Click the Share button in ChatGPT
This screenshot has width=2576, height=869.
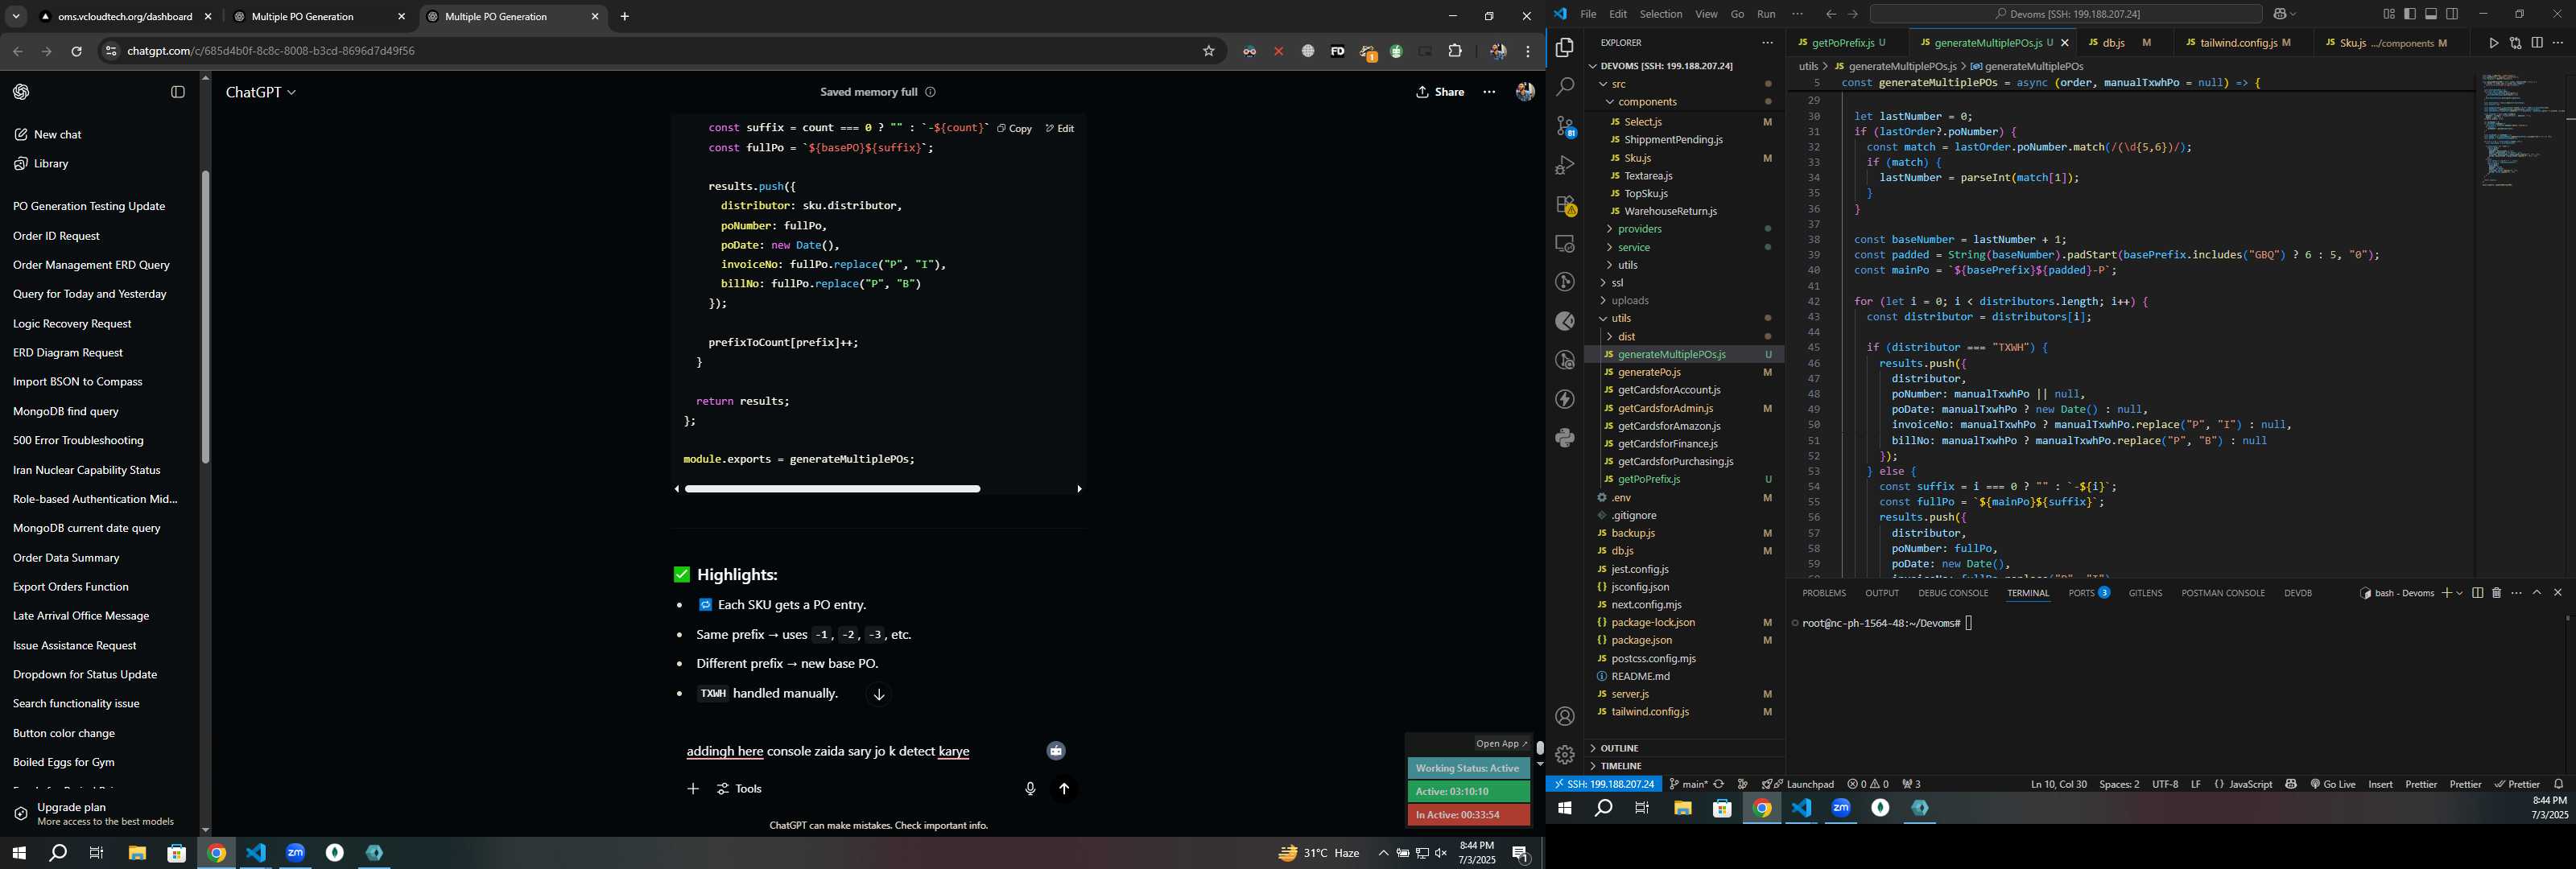click(x=1440, y=92)
